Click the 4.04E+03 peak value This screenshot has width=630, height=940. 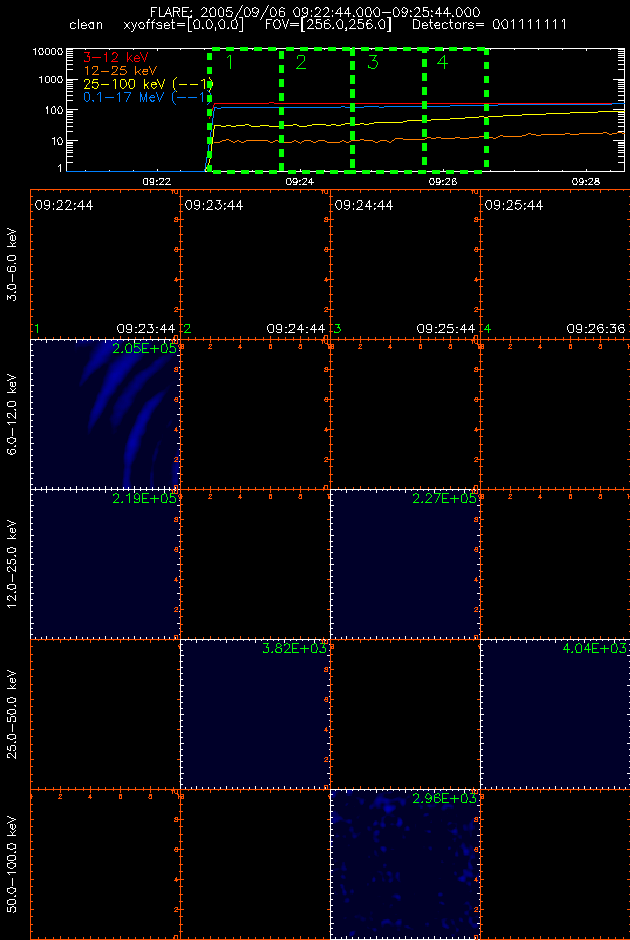(595, 649)
